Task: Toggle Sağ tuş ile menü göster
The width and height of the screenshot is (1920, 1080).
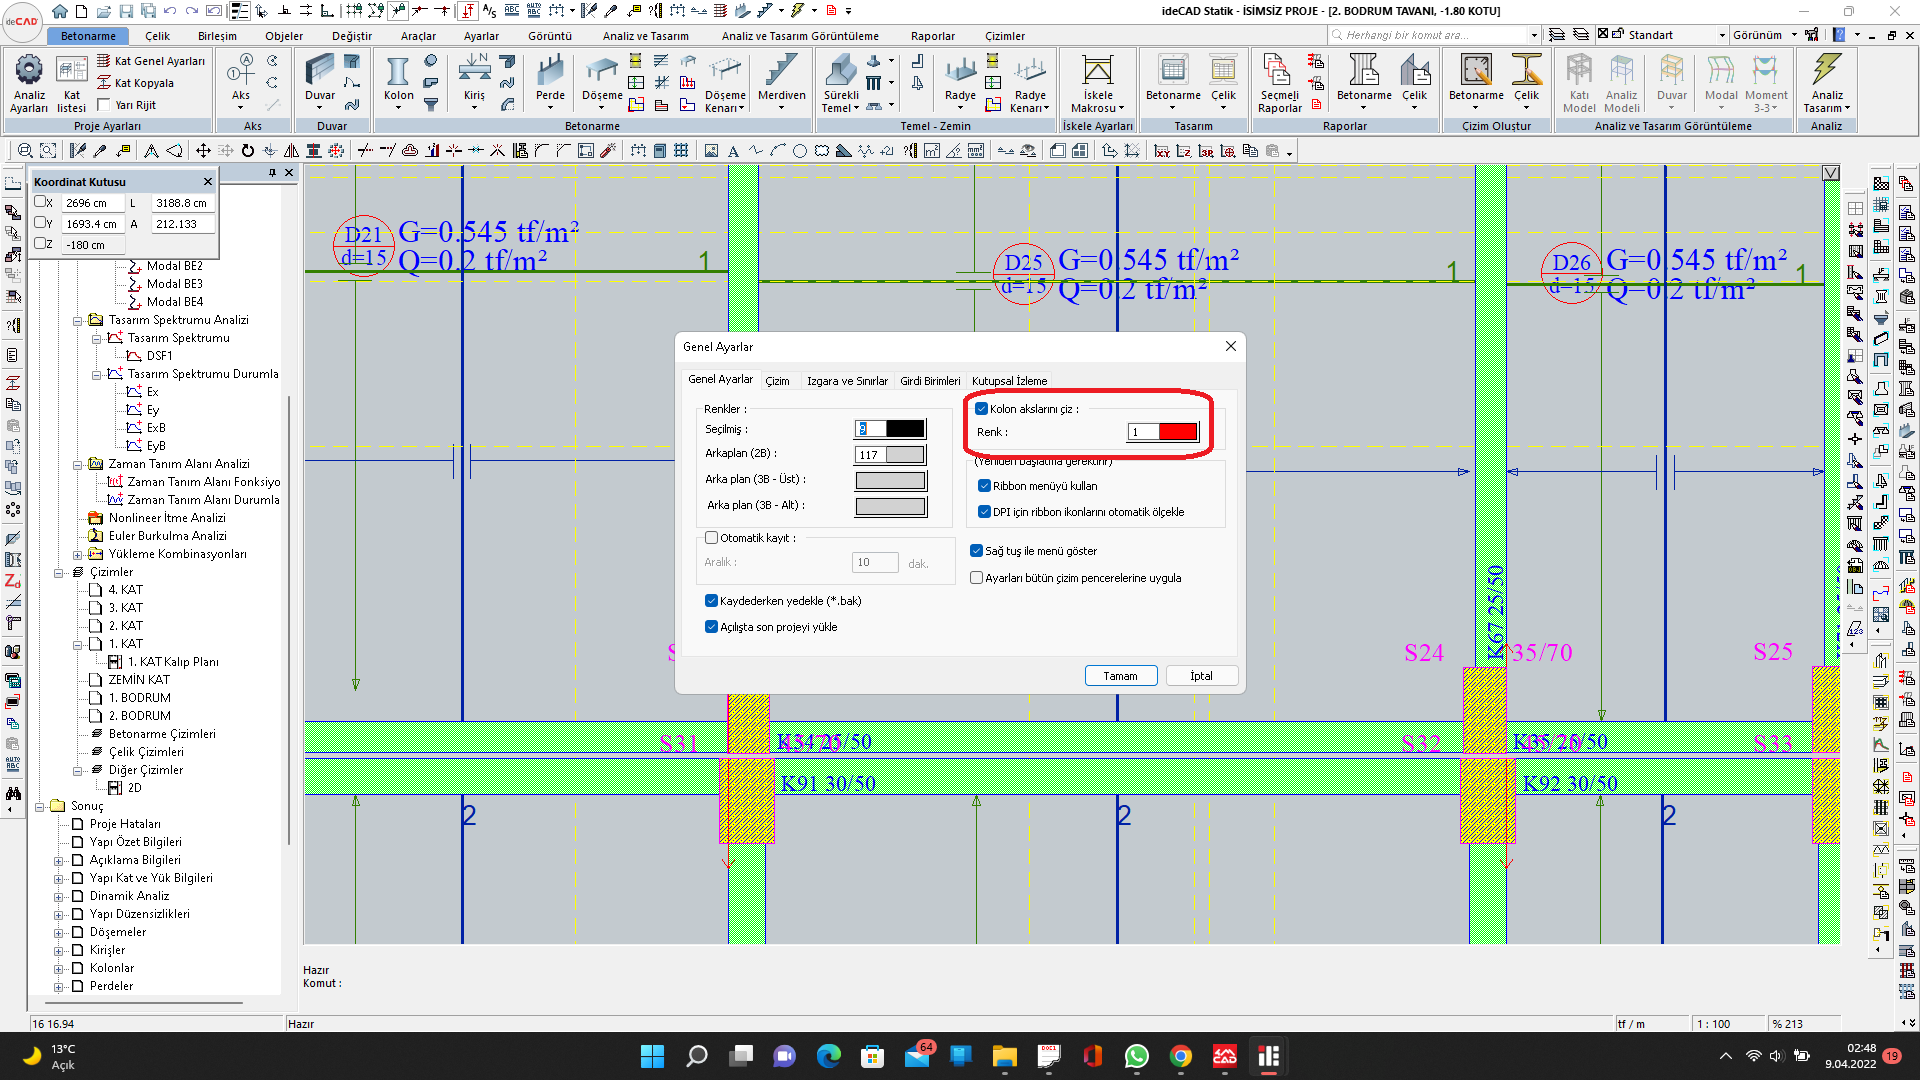Action: coord(976,551)
